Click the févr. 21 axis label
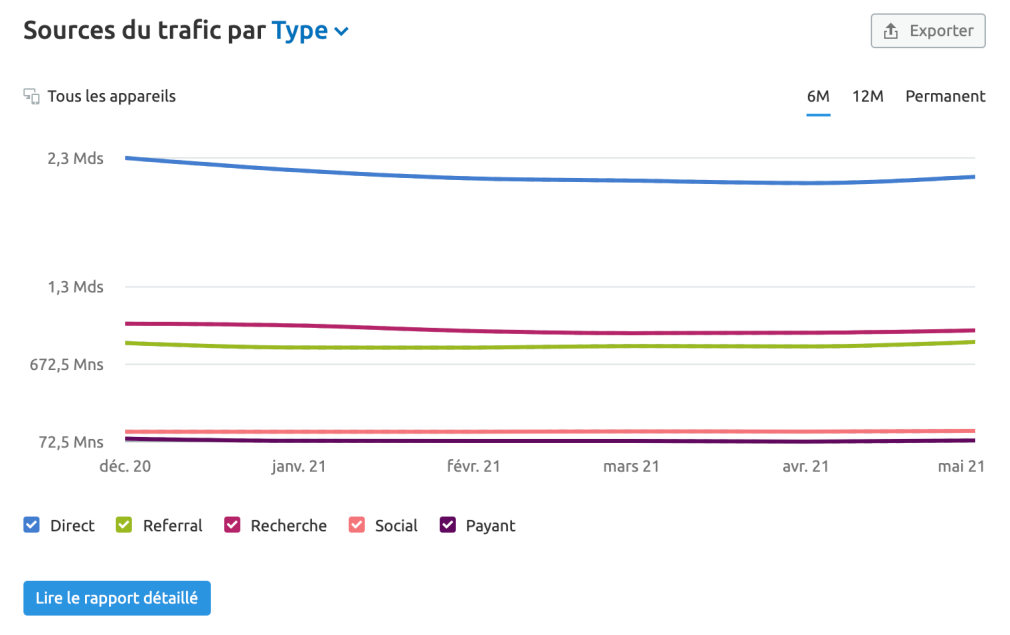This screenshot has width=1010, height=635. coord(473,466)
